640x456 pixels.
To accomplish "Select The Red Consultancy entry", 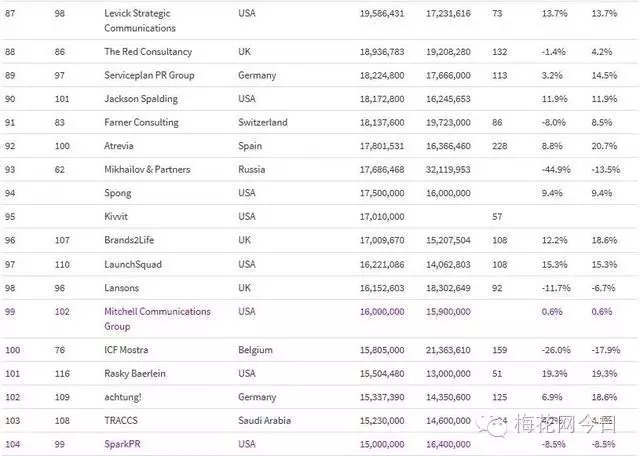I will click(148, 51).
